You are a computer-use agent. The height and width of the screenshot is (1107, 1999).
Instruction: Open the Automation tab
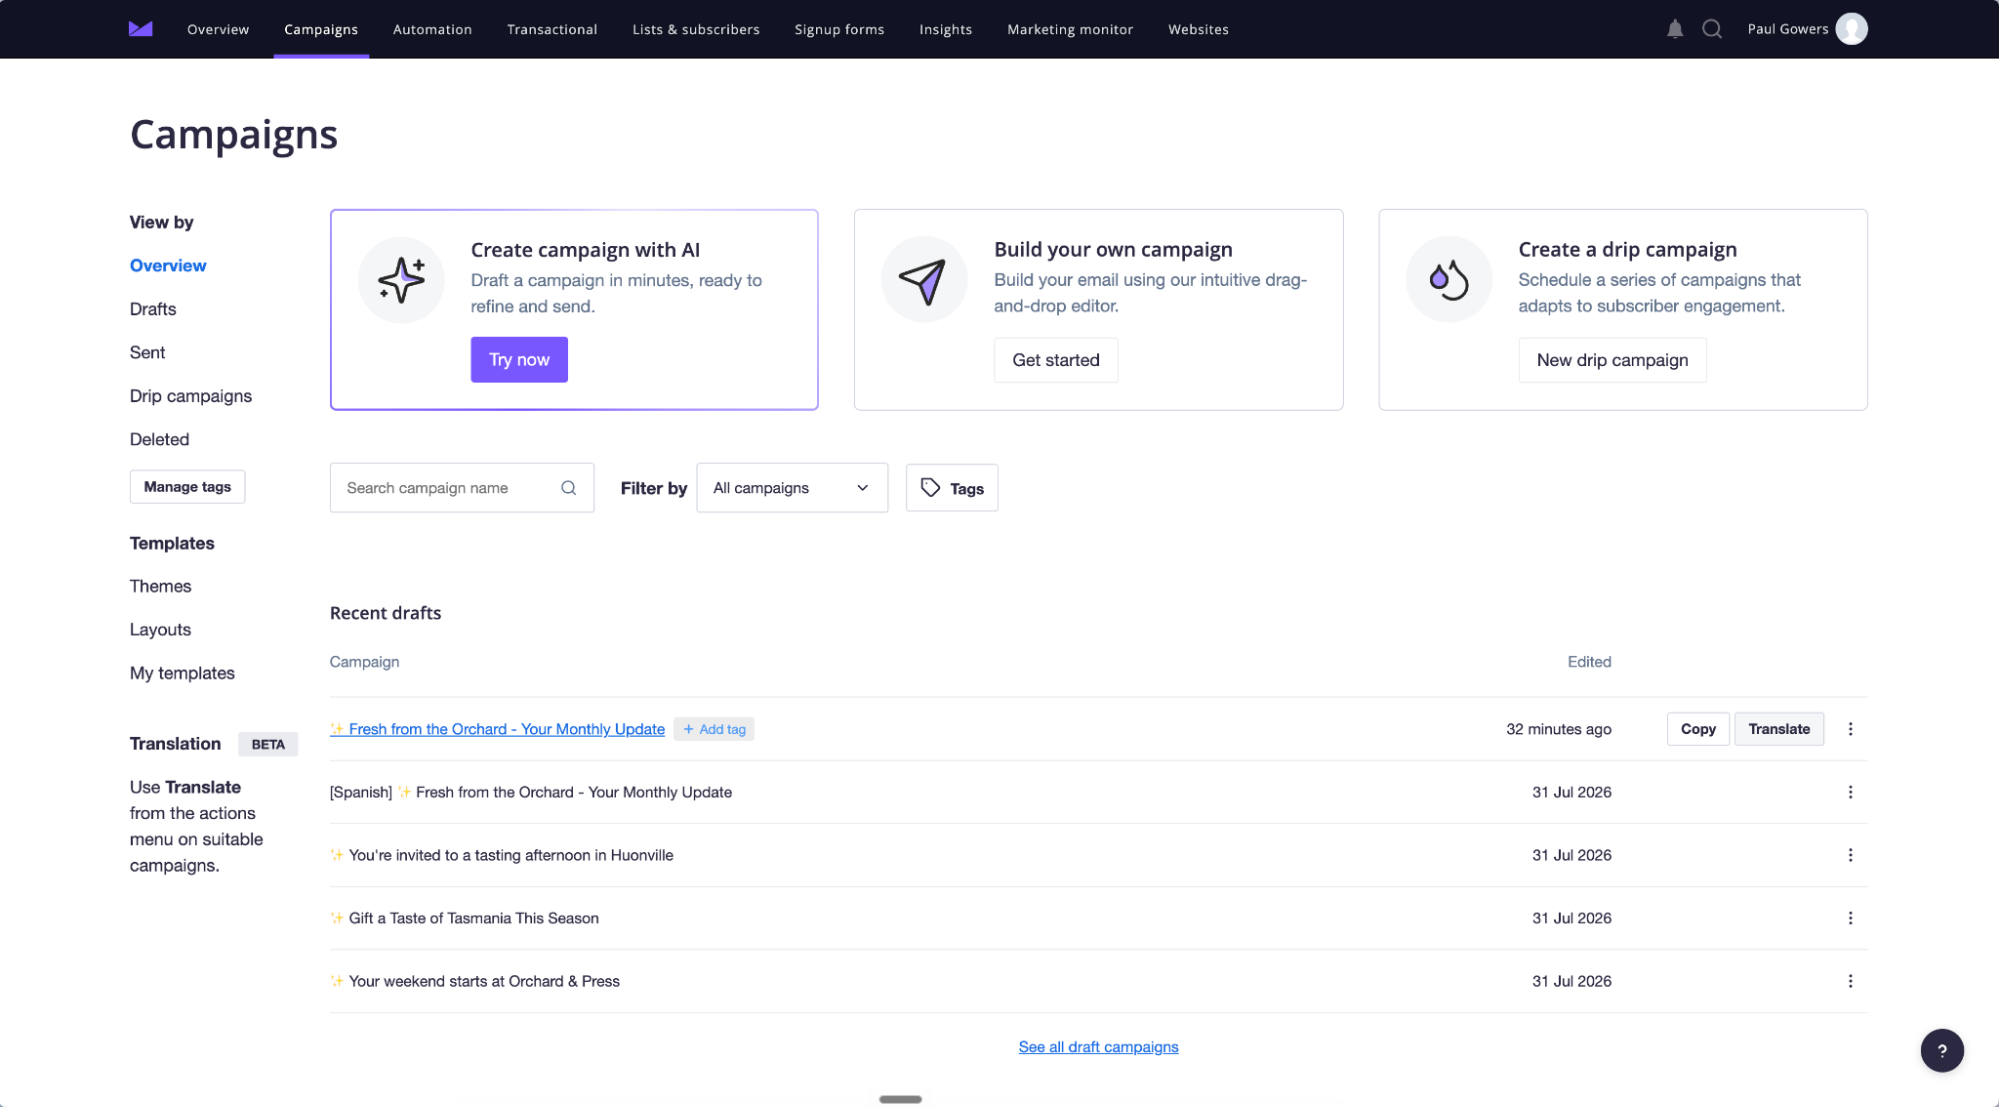coord(432,29)
